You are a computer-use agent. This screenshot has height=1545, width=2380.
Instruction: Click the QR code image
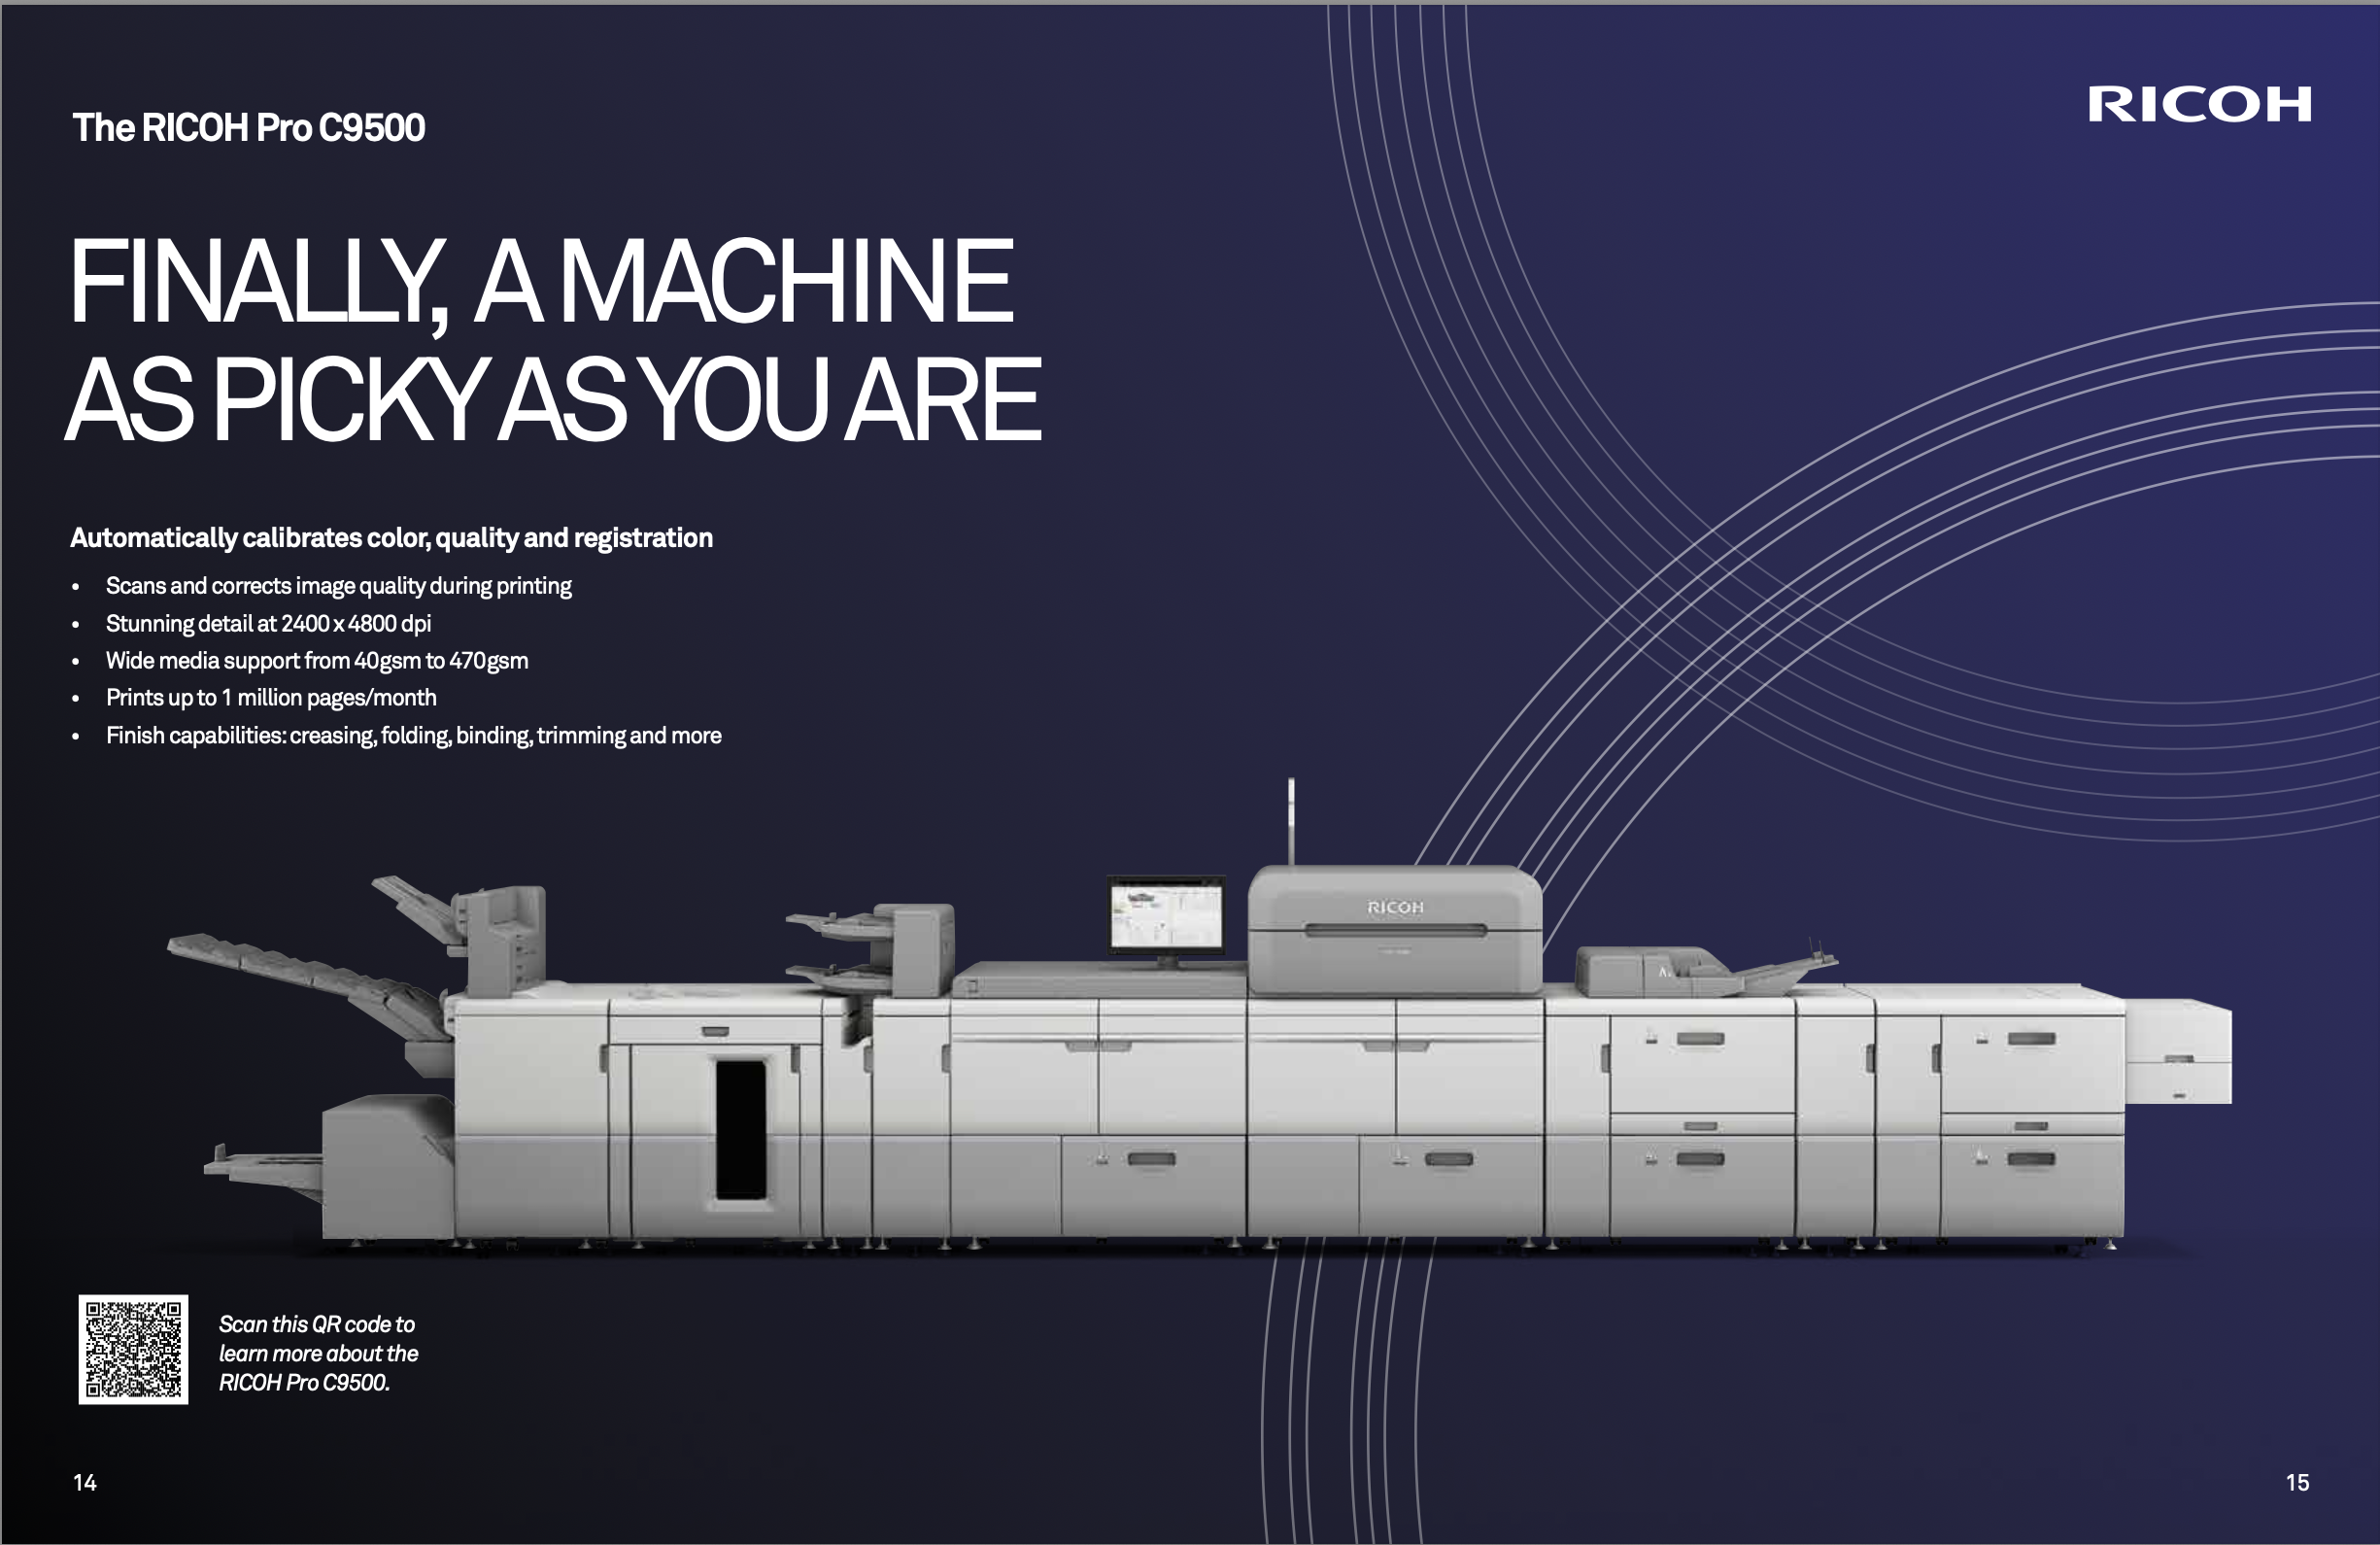point(133,1349)
